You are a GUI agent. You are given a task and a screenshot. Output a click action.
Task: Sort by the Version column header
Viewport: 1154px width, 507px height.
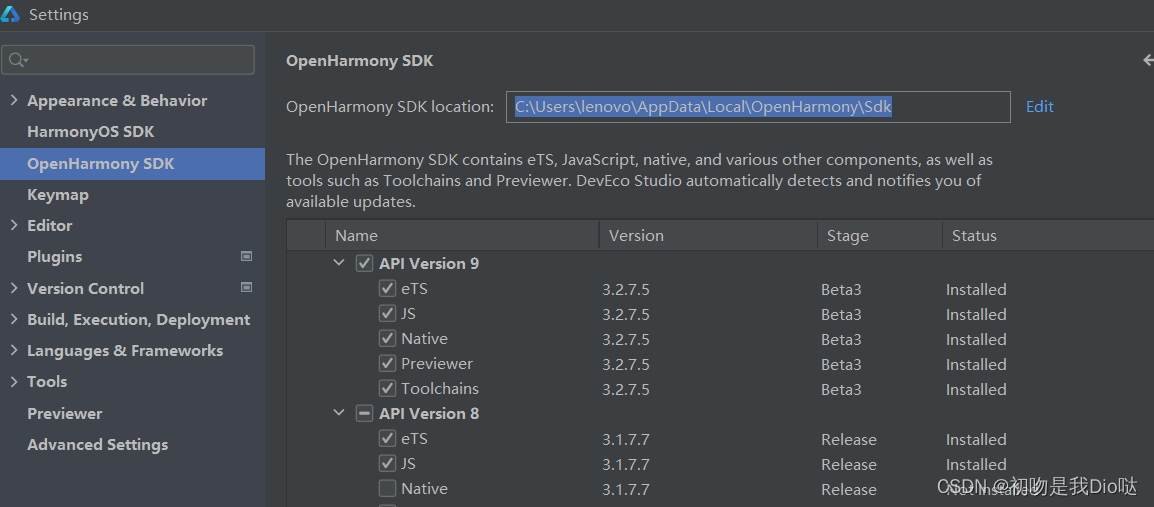[708, 235]
